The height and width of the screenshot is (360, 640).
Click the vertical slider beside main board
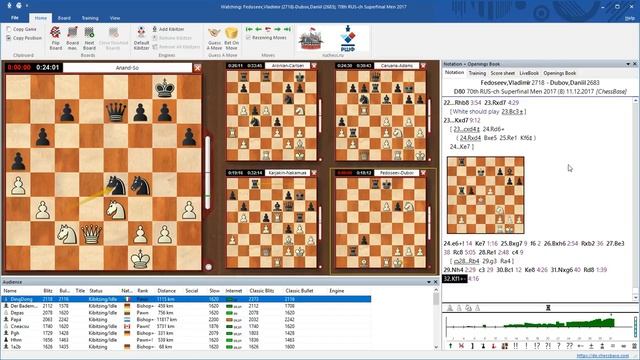coord(208,173)
